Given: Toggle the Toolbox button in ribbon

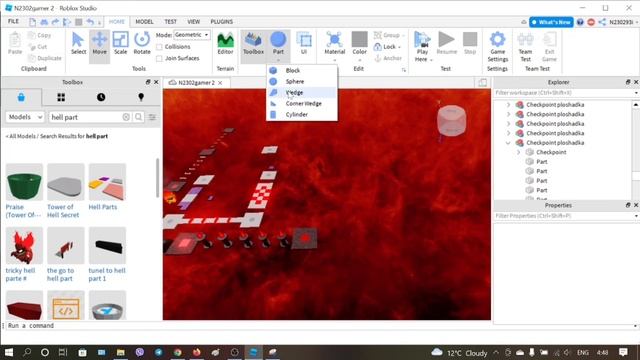Looking at the screenshot, I should coord(253,43).
